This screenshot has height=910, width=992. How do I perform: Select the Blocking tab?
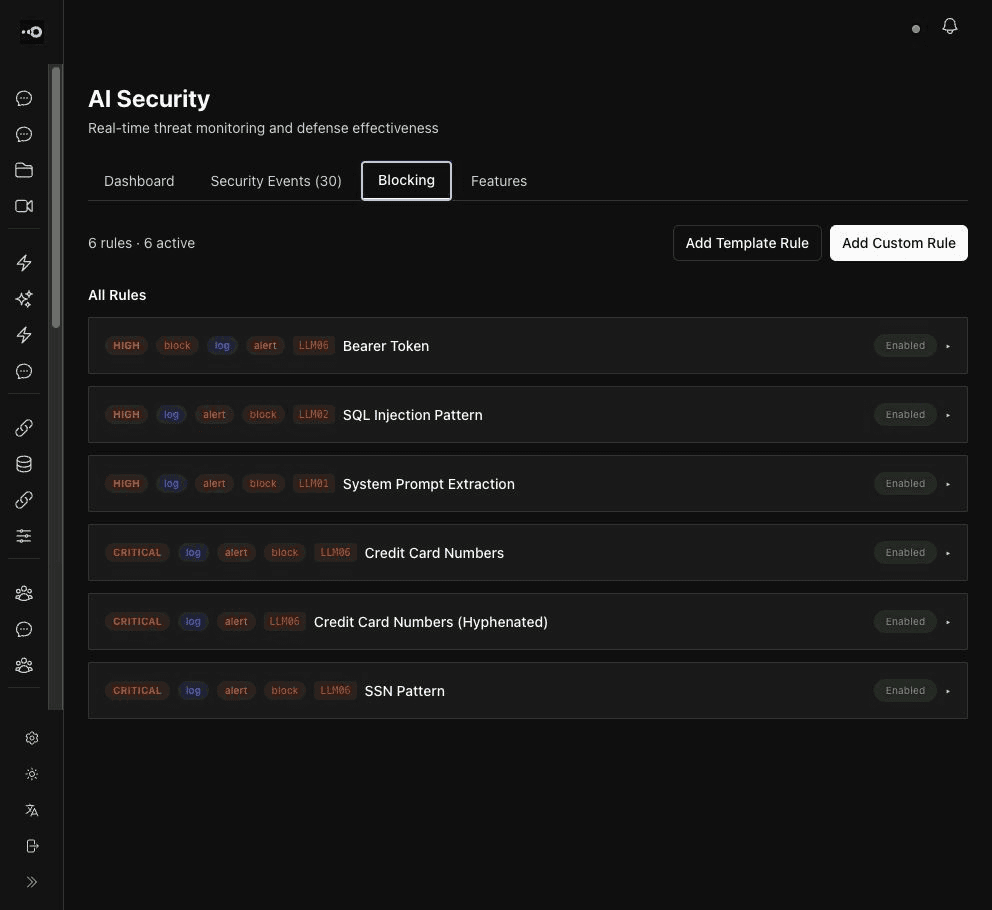point(406,180)
